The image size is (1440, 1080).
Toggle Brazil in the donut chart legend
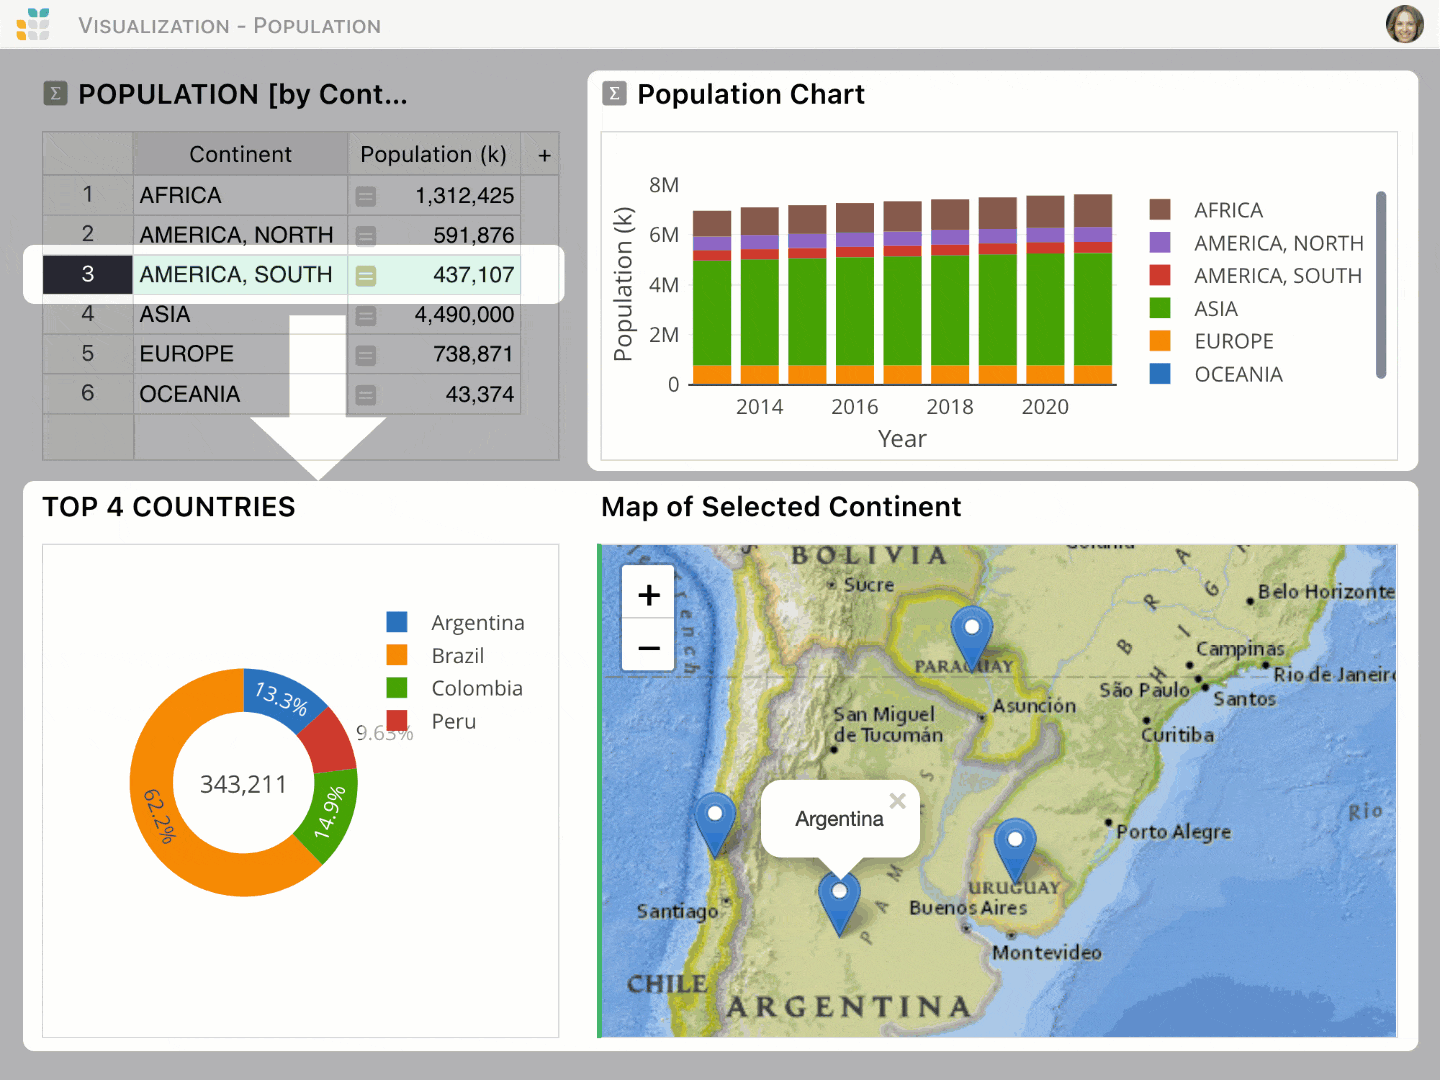[457, 656]
